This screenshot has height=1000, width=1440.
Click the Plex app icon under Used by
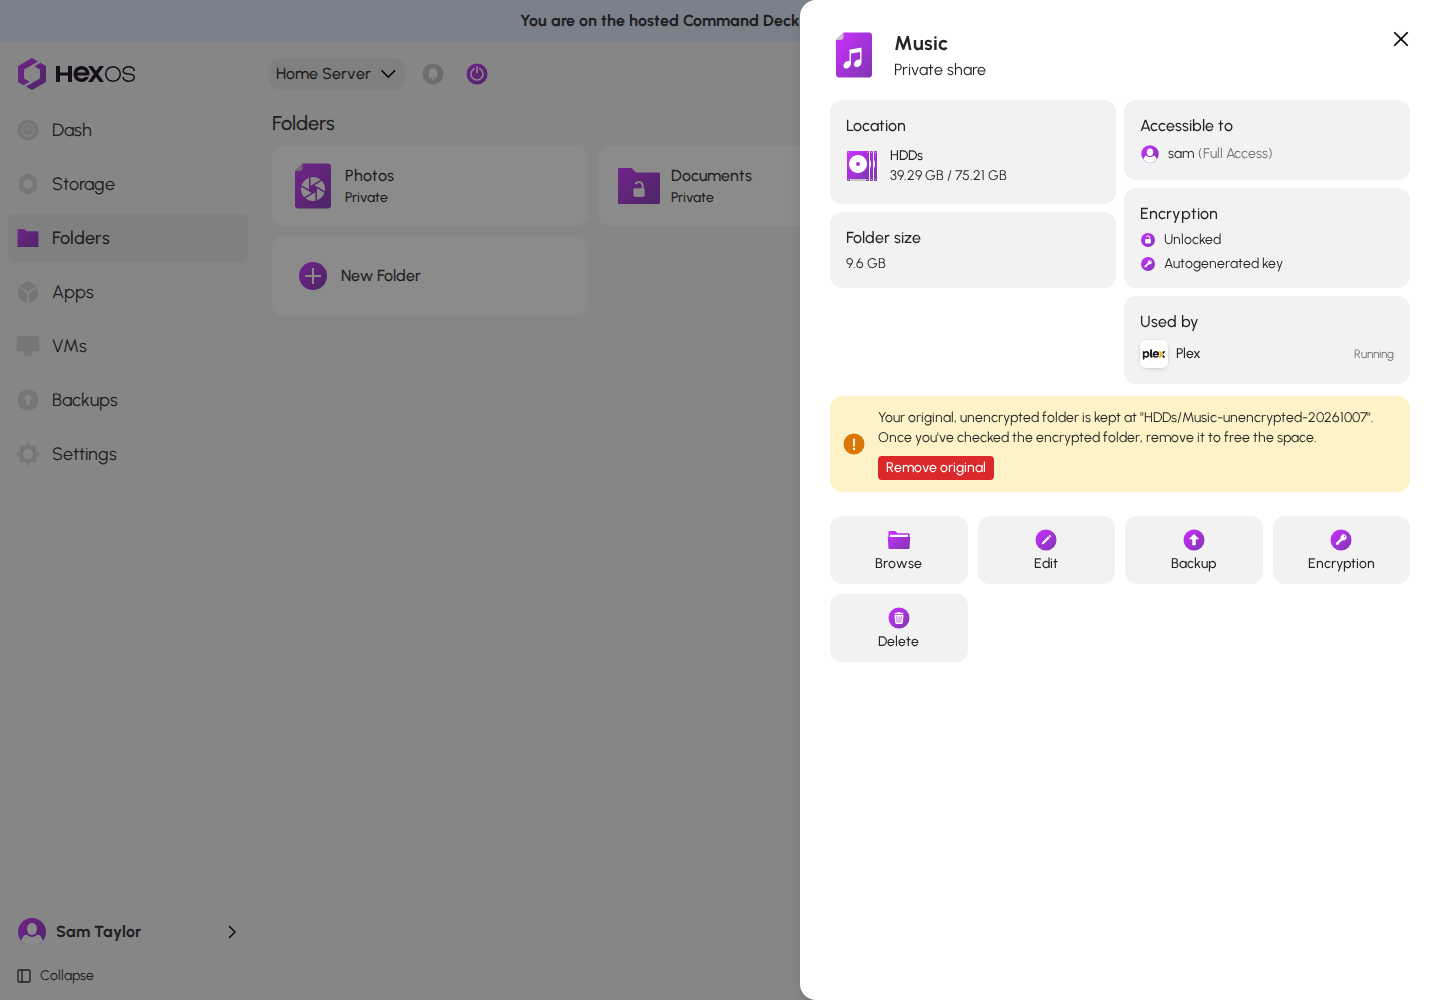click(x=1154, y=354)
